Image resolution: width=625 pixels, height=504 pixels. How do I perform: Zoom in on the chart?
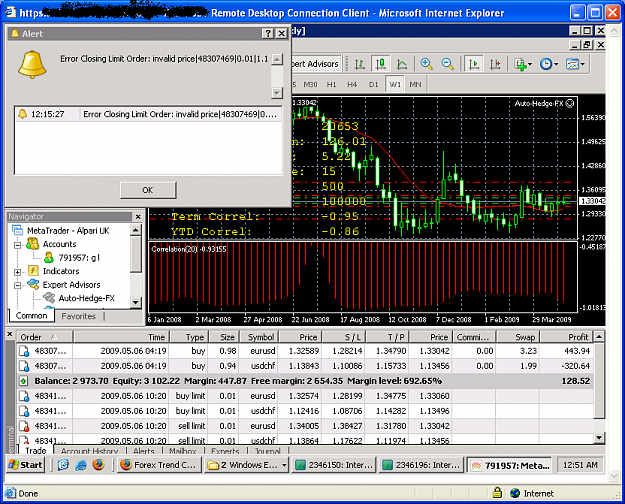(426, 64)
